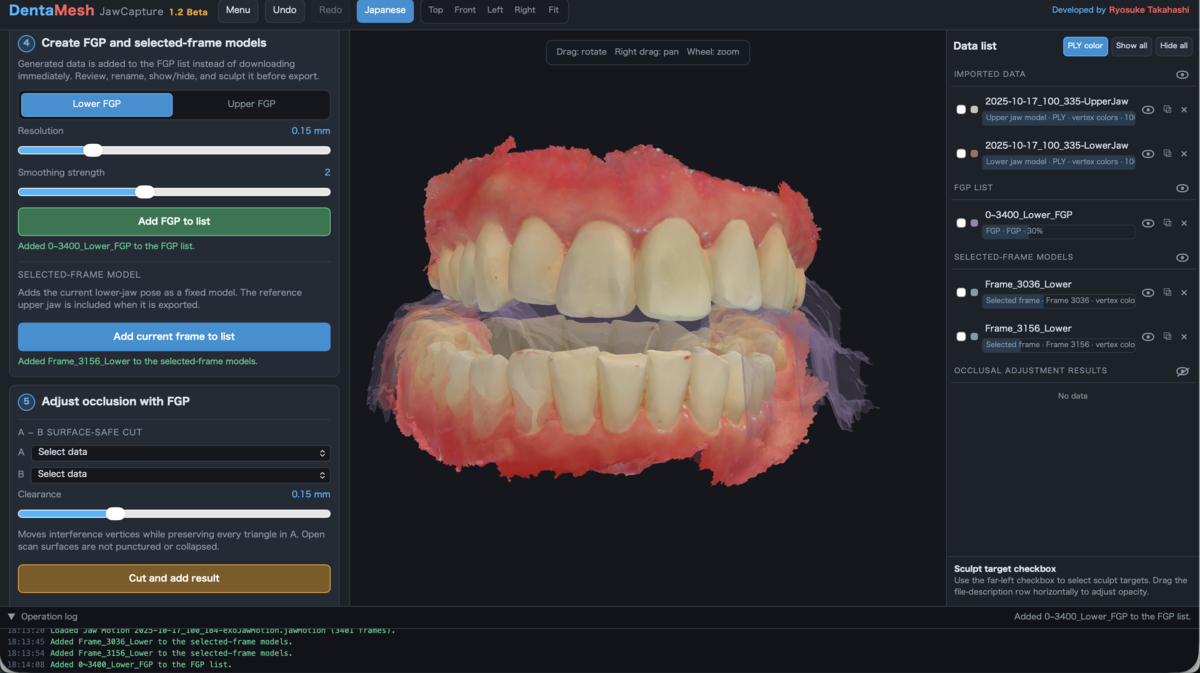Select the Lower FGP tab

click(97, 104)
